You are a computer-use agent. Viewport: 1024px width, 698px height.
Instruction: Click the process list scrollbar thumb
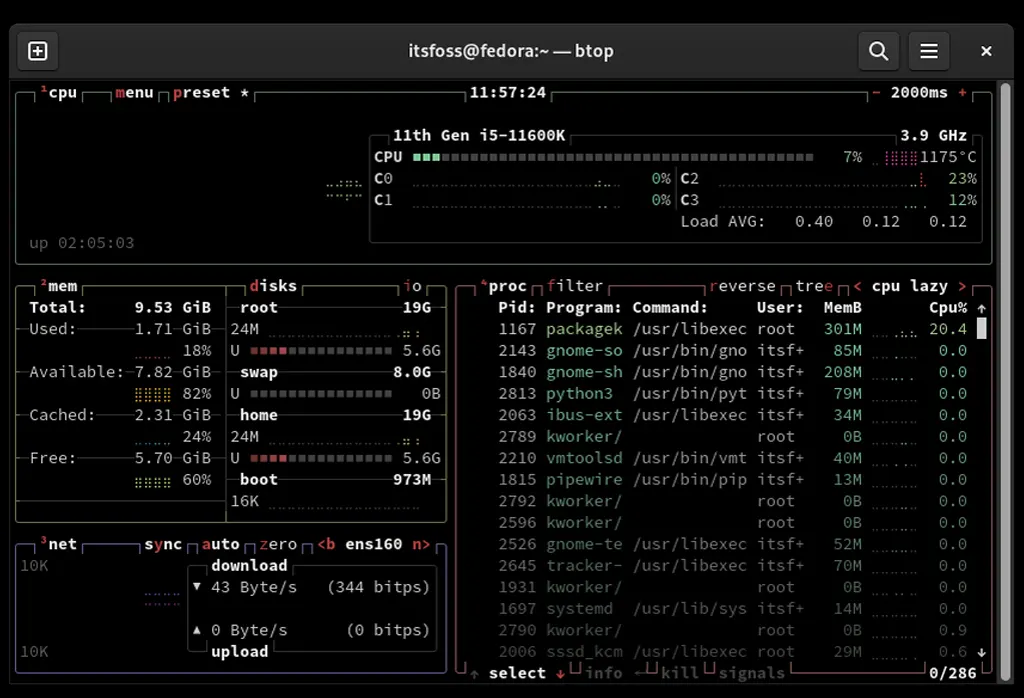click(x=982, y=328)
